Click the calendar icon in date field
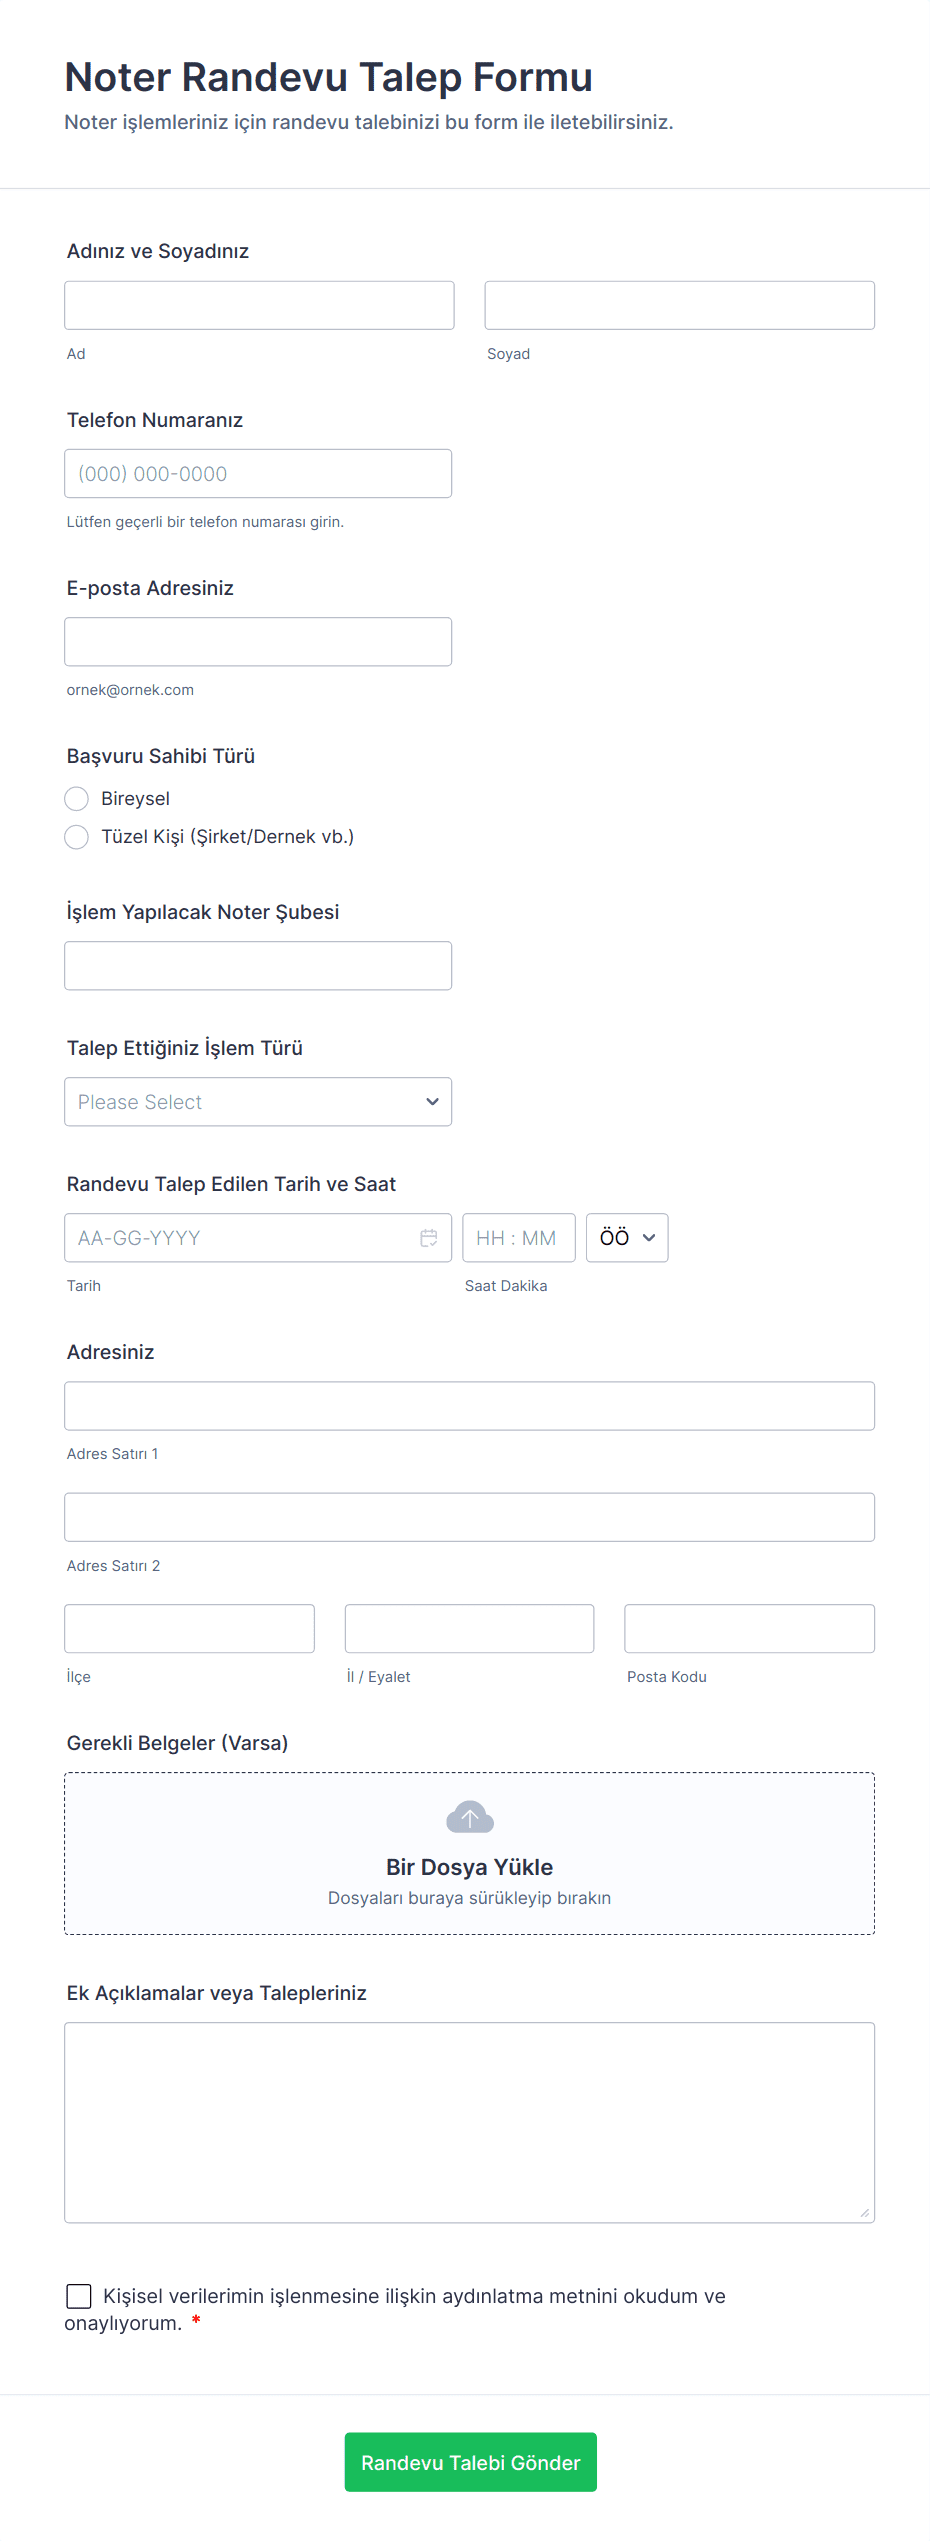This screenshot has width=930, height=2541. pos(429,1238)
